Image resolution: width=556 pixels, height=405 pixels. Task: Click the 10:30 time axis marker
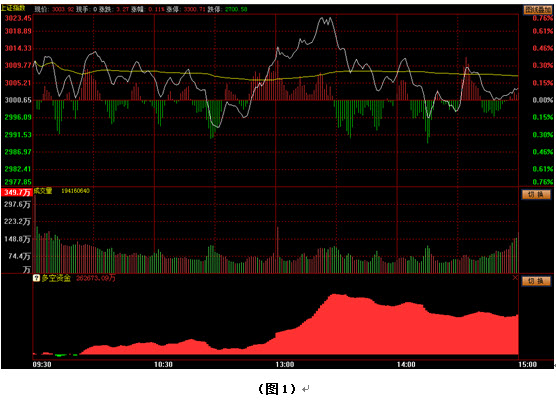tap(163, 365)
